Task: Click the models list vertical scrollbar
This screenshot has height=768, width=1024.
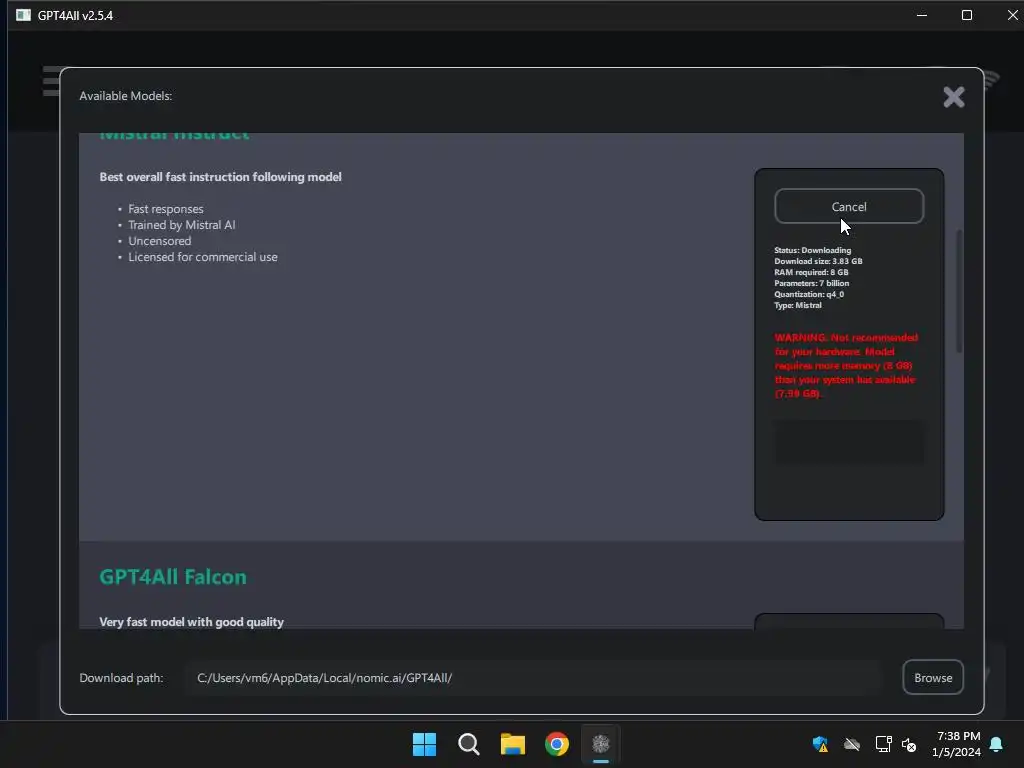Action: click(959, 291)
